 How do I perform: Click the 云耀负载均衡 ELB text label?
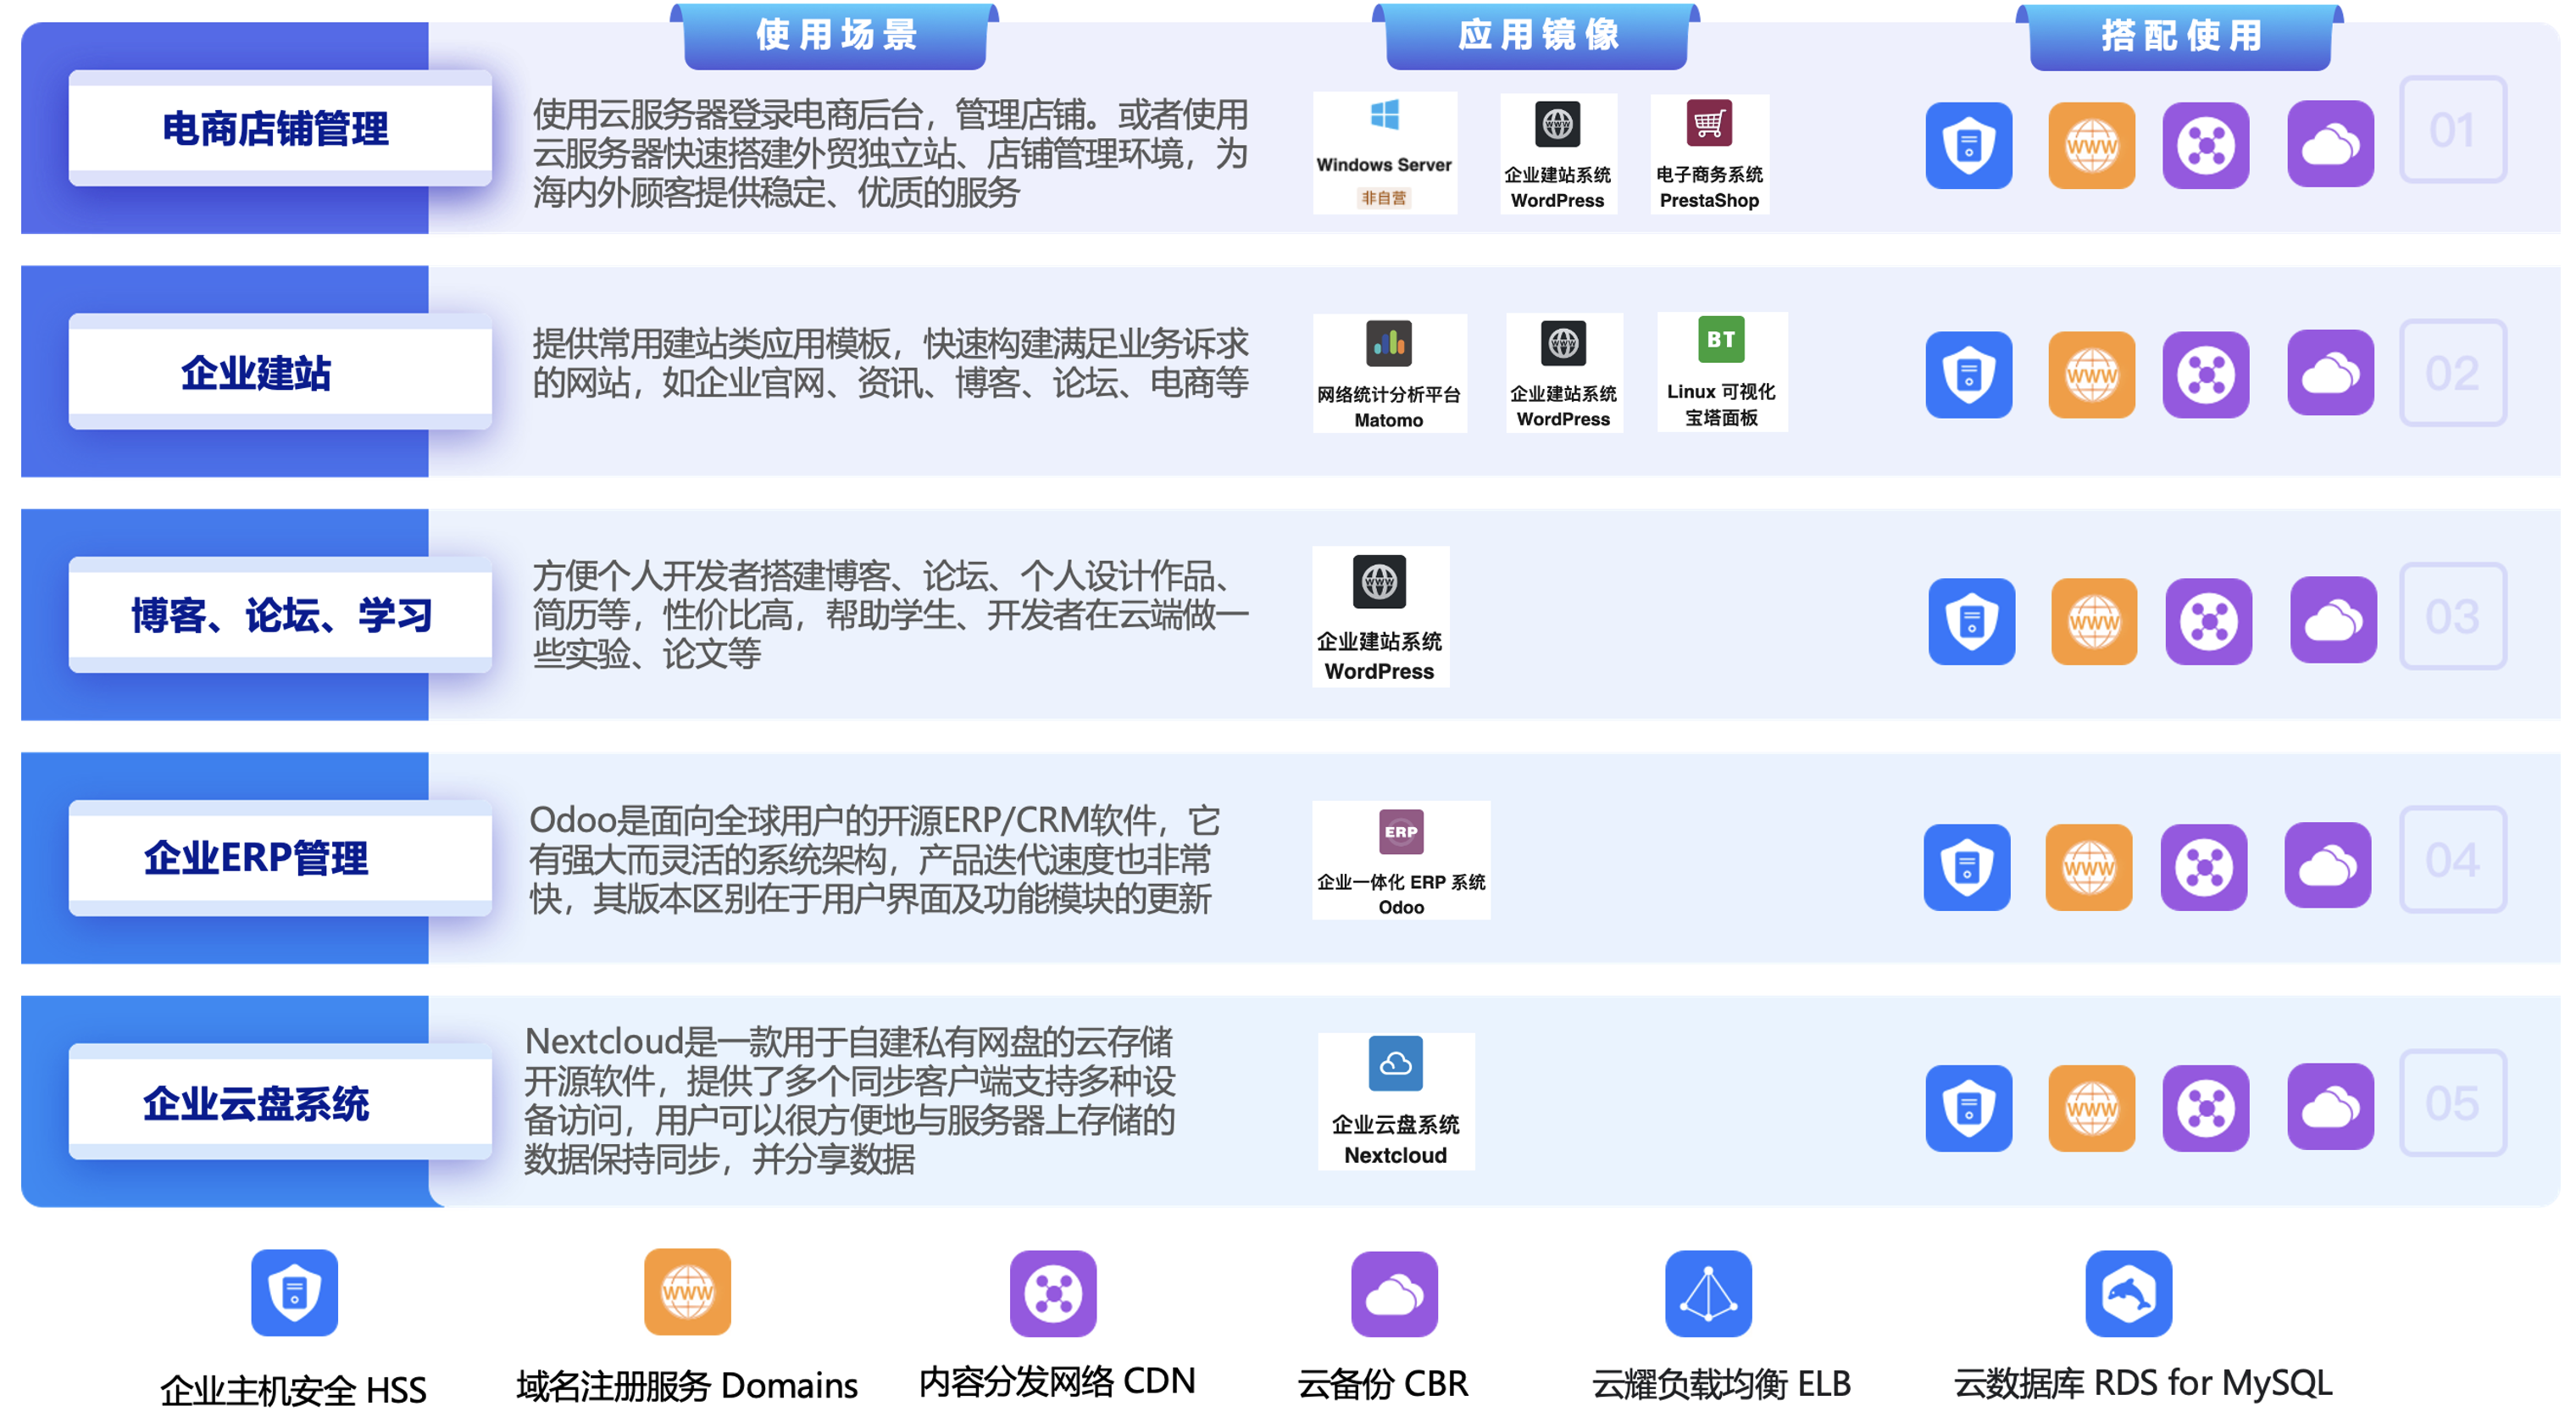pyautogui.click(x=1721, y=1384)
